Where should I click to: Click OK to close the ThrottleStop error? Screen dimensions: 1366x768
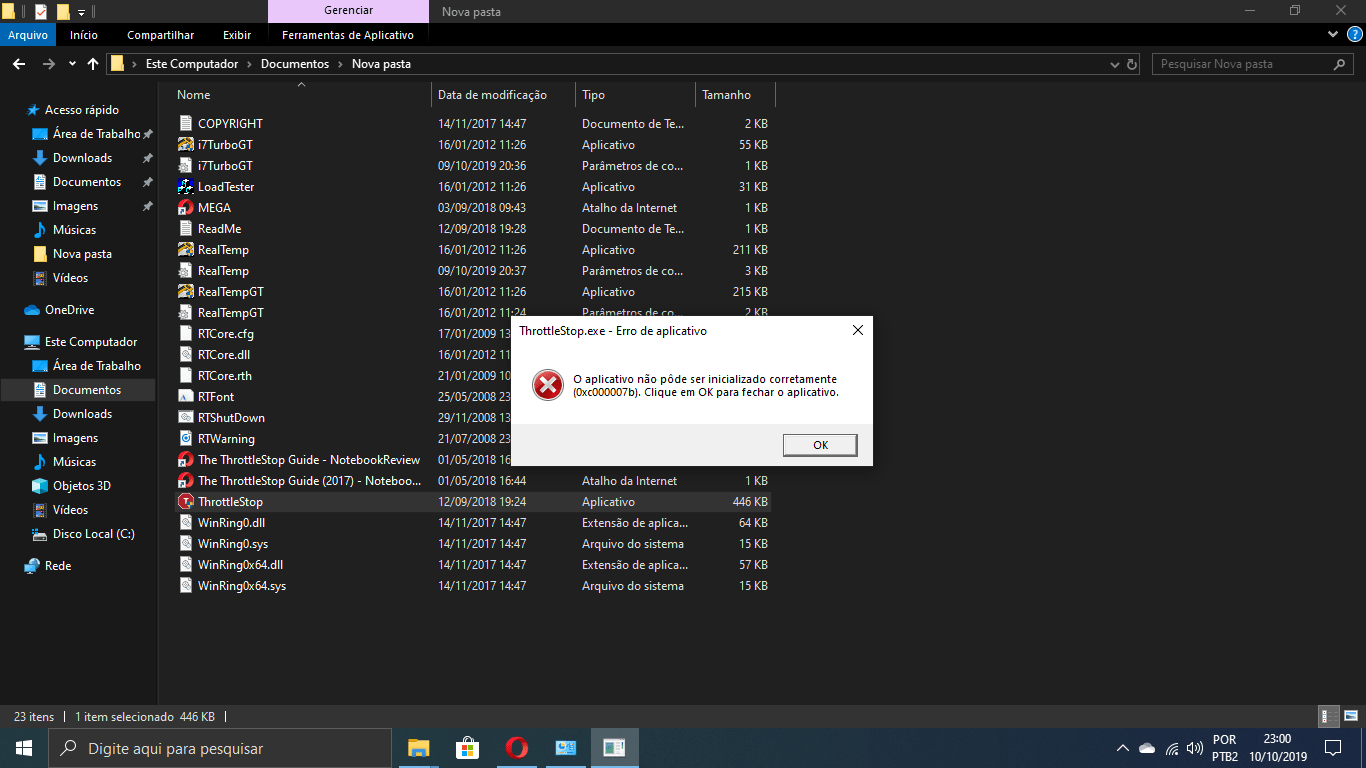[x=820, y=444]
